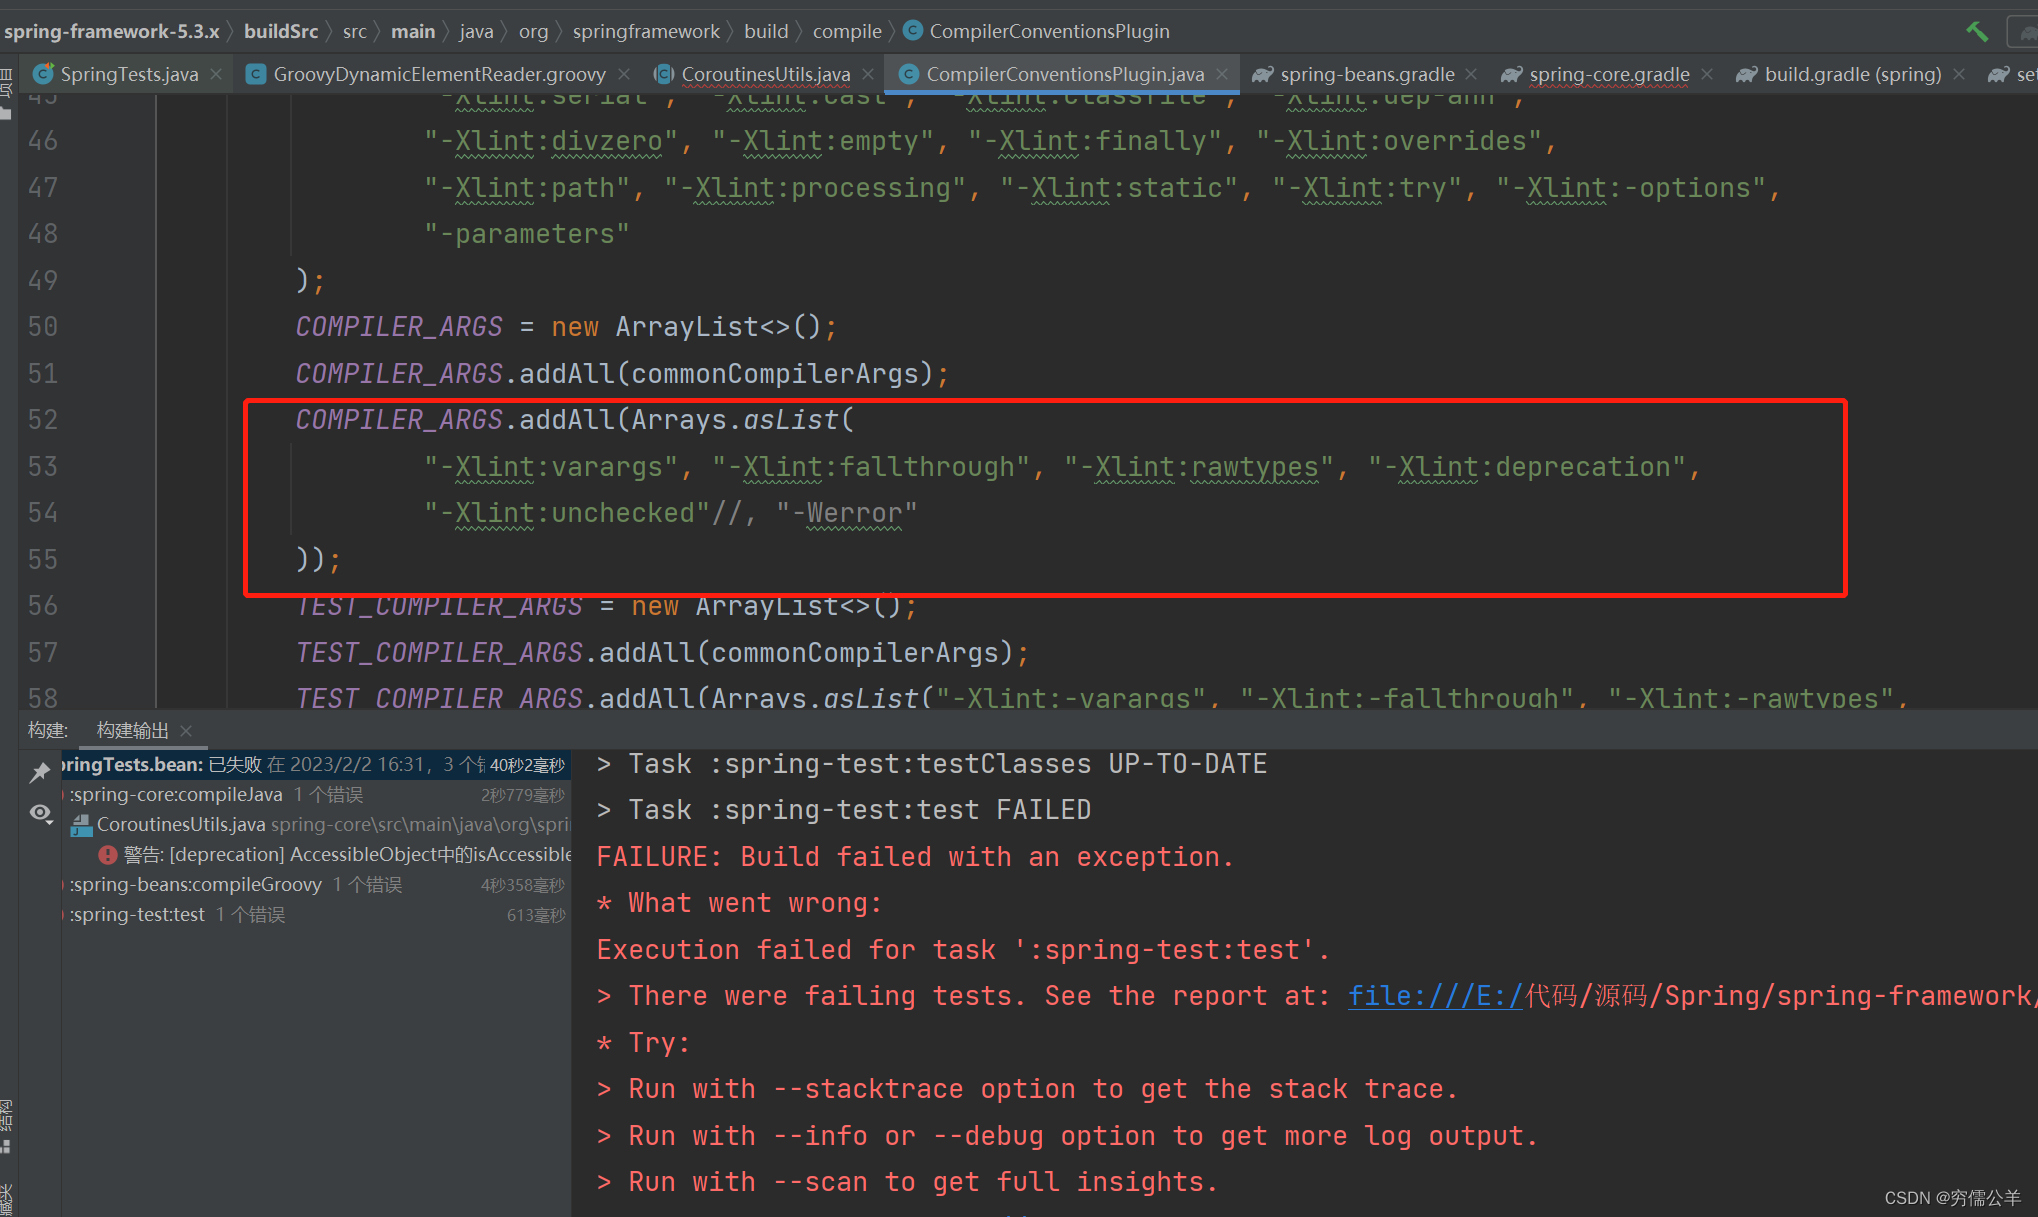The image size is (2038, 1217).
Task: Click the pin tab icon in build panel
Action: tap(40, 771)
